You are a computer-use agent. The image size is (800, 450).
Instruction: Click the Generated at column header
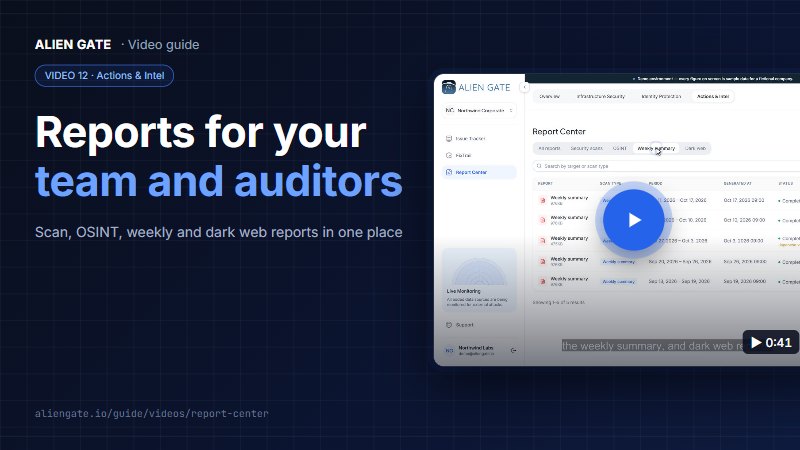[x=737, y=183]
